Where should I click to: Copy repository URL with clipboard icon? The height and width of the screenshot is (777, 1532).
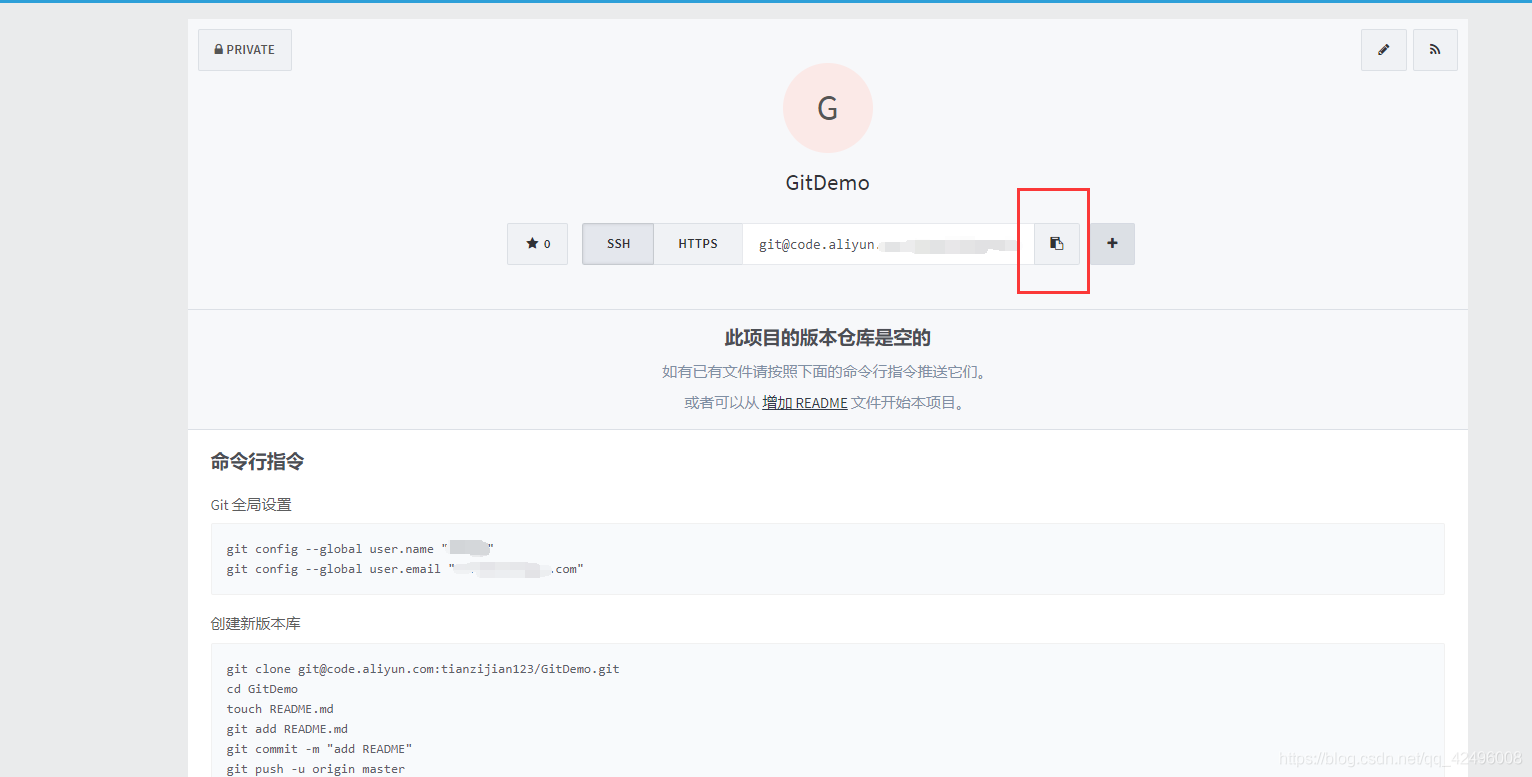point(1057,244)
